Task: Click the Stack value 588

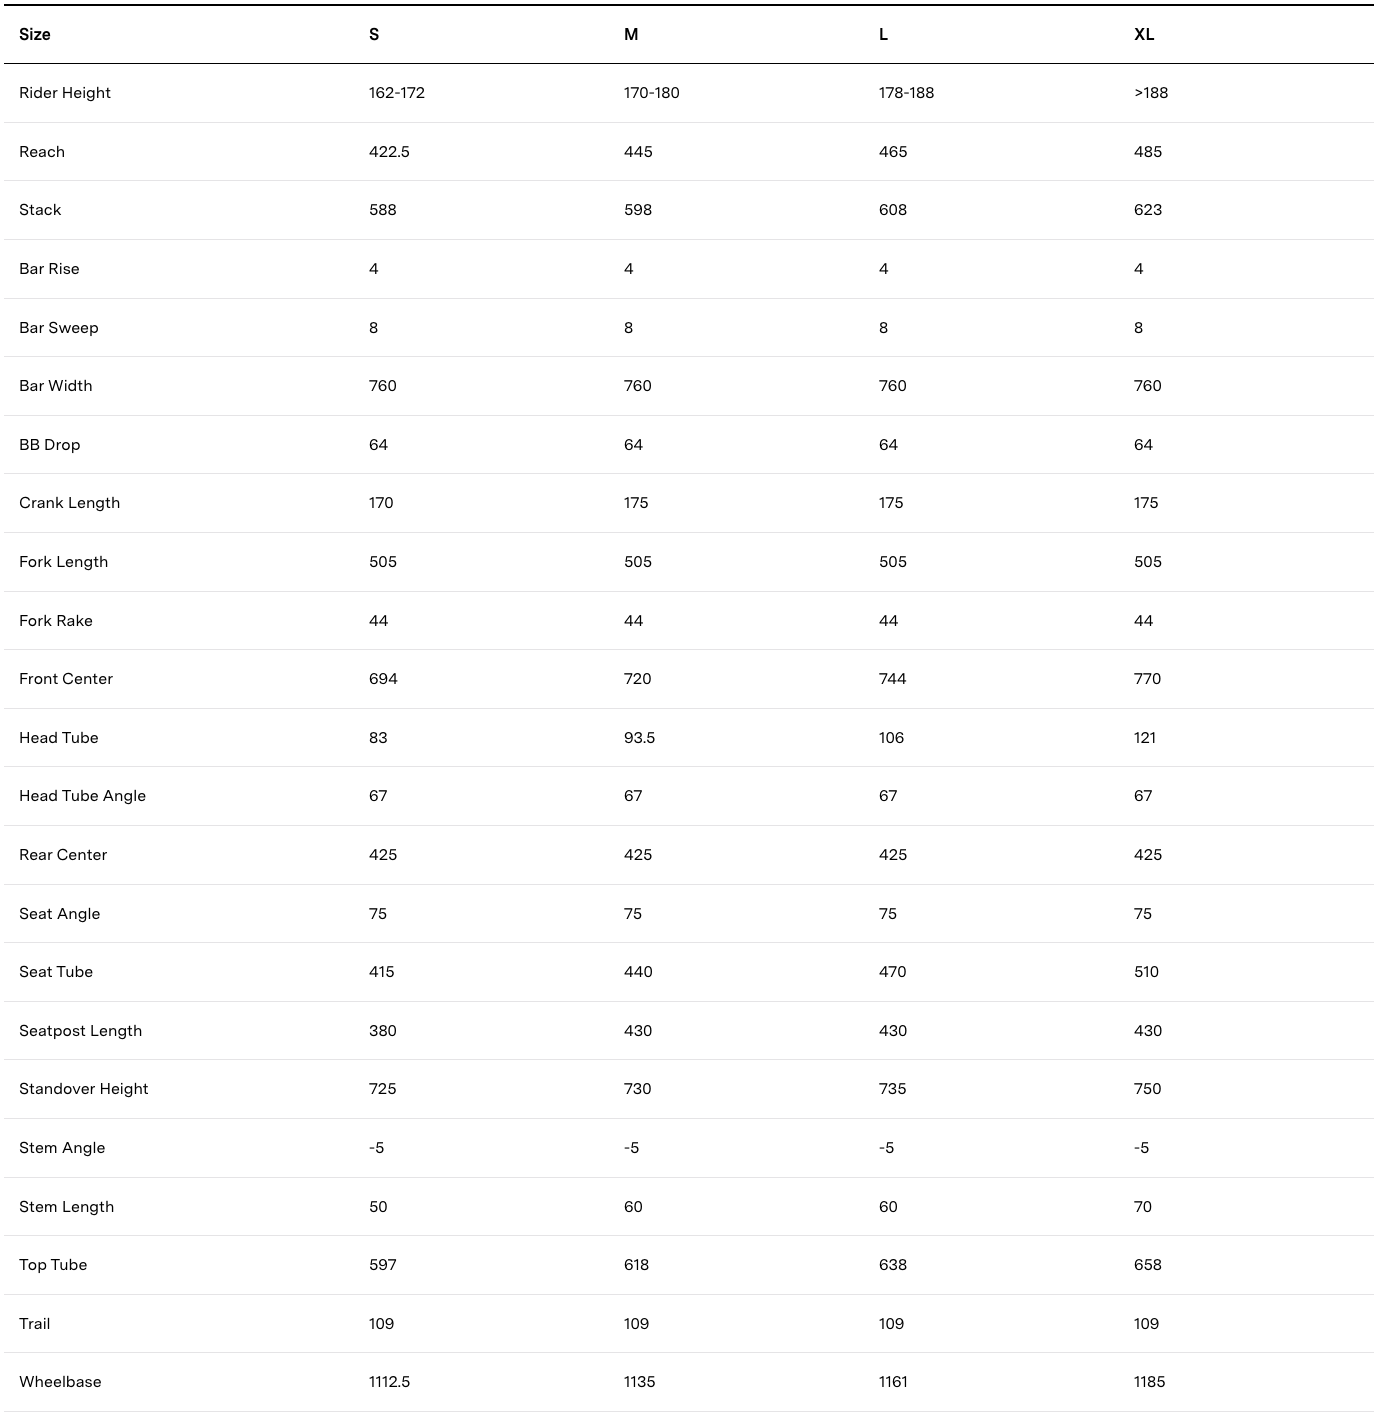Action: click(x=383, y=210)
